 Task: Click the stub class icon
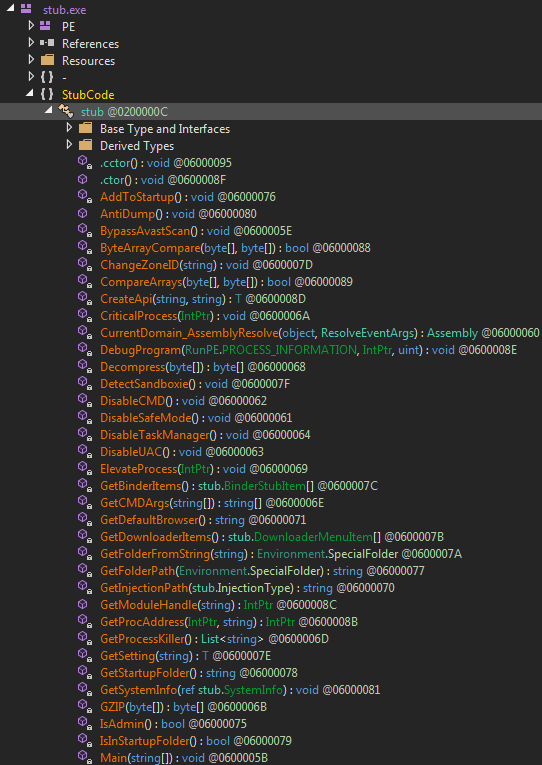(65, 112)
